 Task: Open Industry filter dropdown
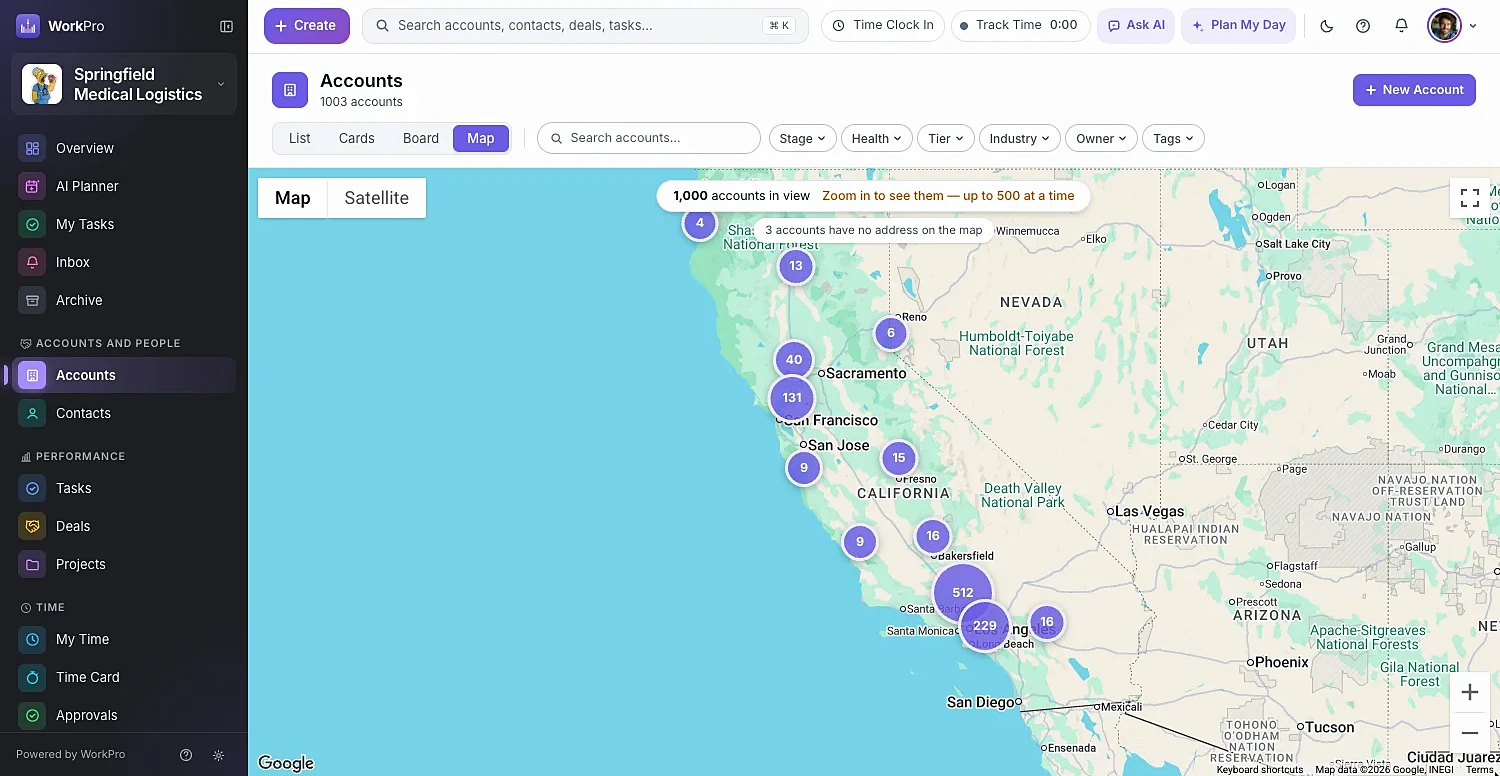(1020, 138)
